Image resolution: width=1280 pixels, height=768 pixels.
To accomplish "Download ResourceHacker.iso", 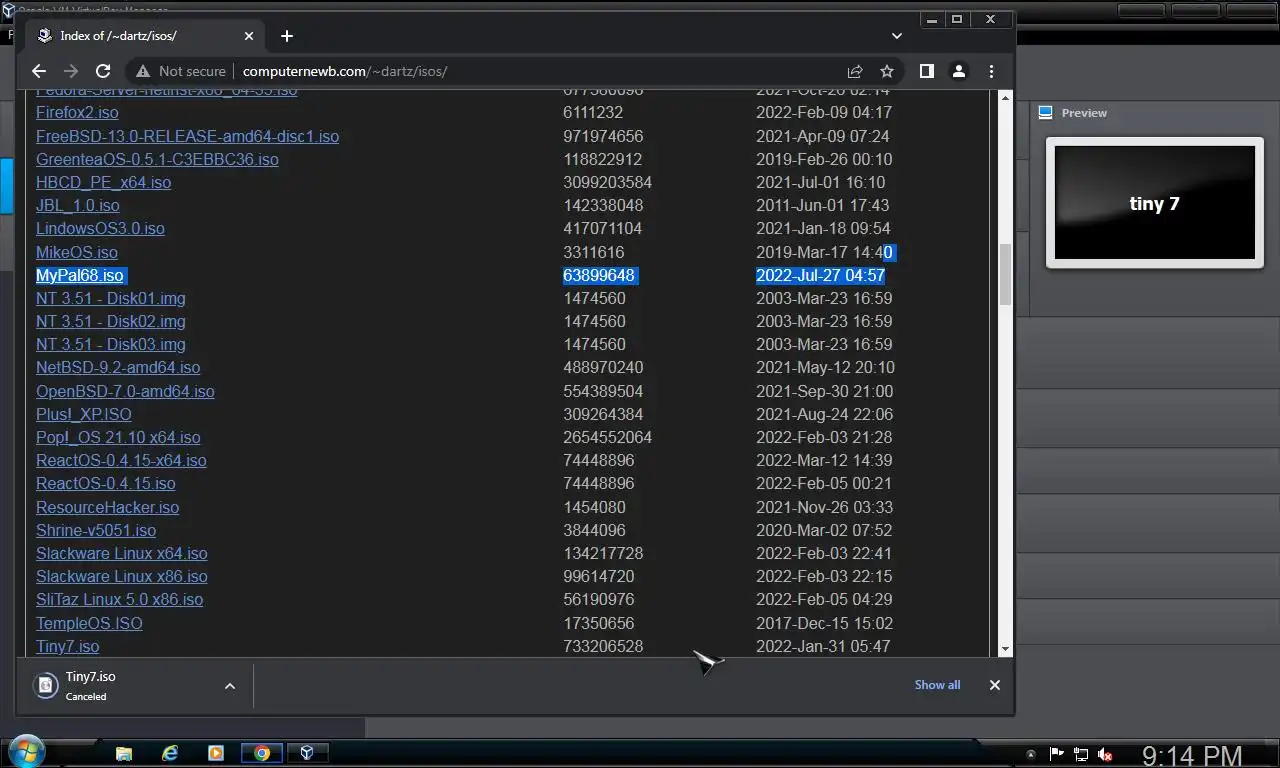I will (x=107, y=507).
